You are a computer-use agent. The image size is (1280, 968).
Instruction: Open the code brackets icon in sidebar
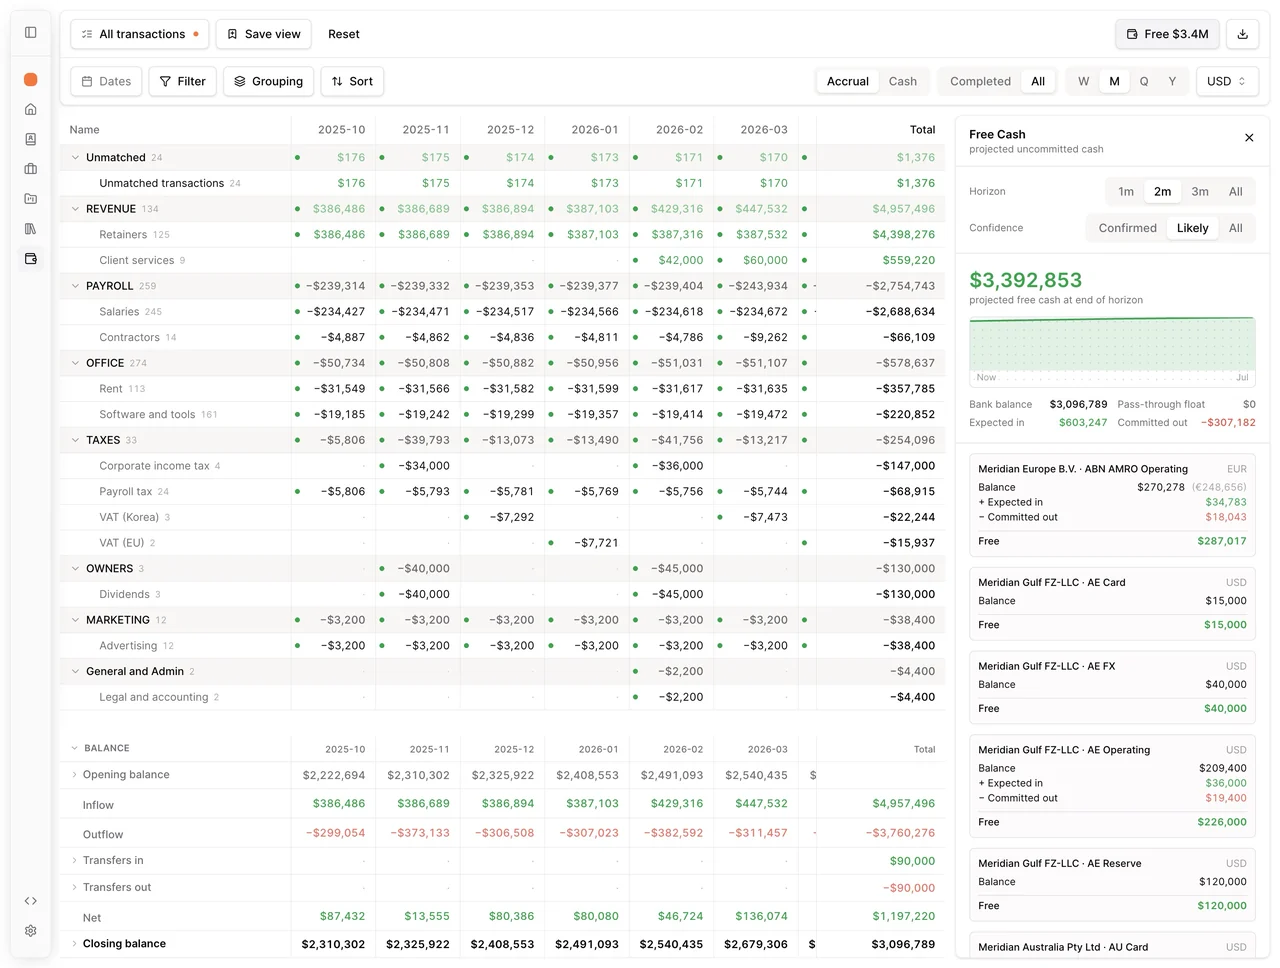coord(31,901)
